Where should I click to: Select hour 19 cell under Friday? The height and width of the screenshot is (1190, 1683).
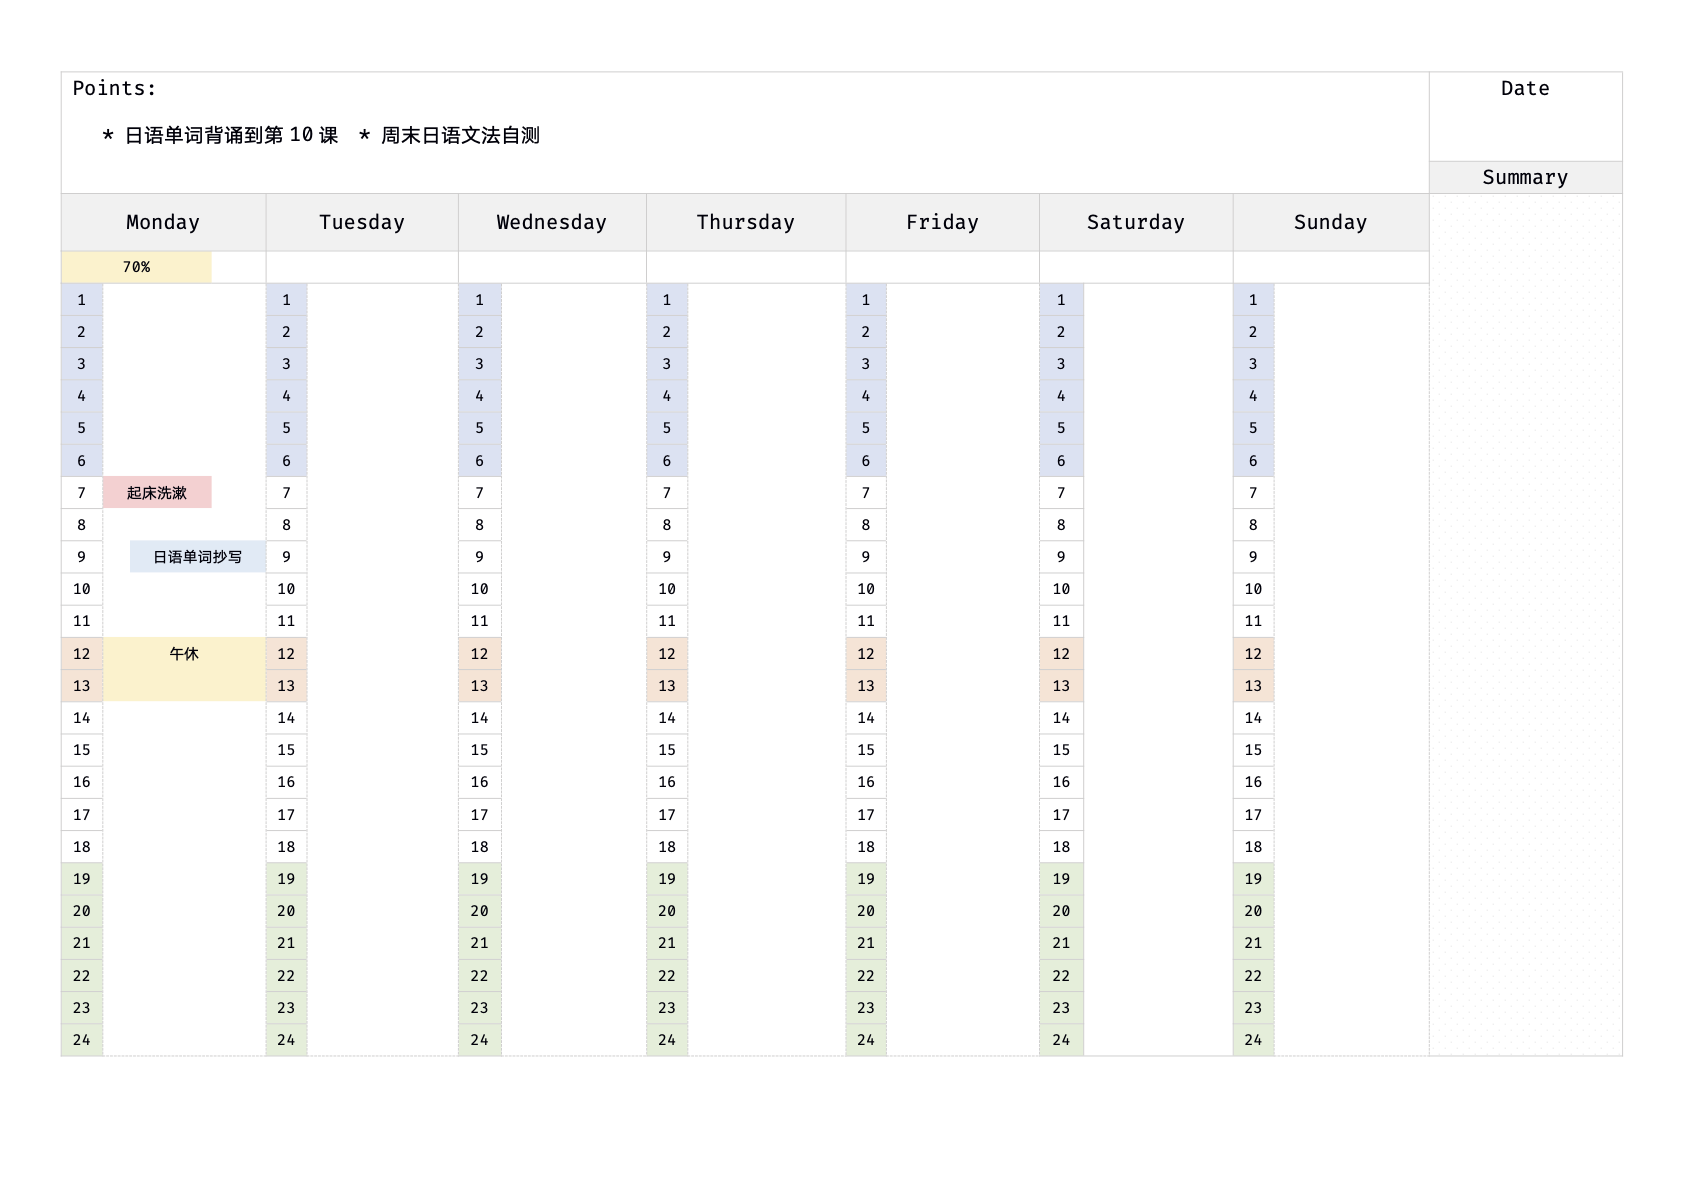(866, 879)
